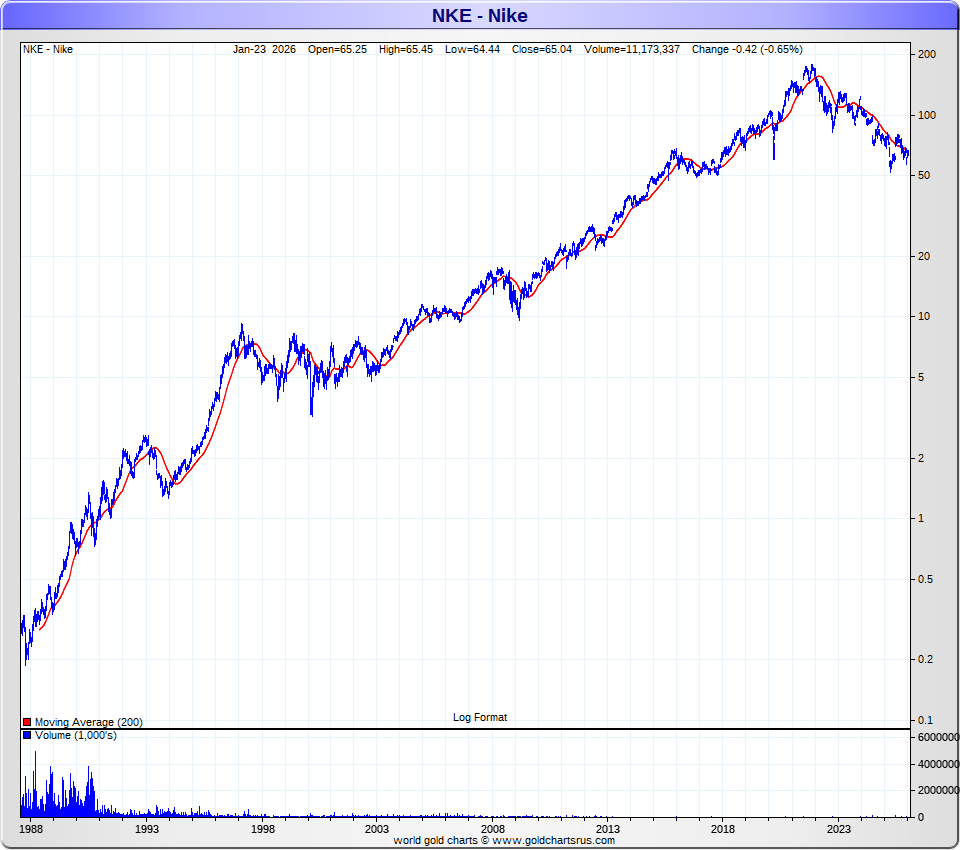Click the "High=65.45" value
This screenshot has height=850, width=960.
click(406, 49)
